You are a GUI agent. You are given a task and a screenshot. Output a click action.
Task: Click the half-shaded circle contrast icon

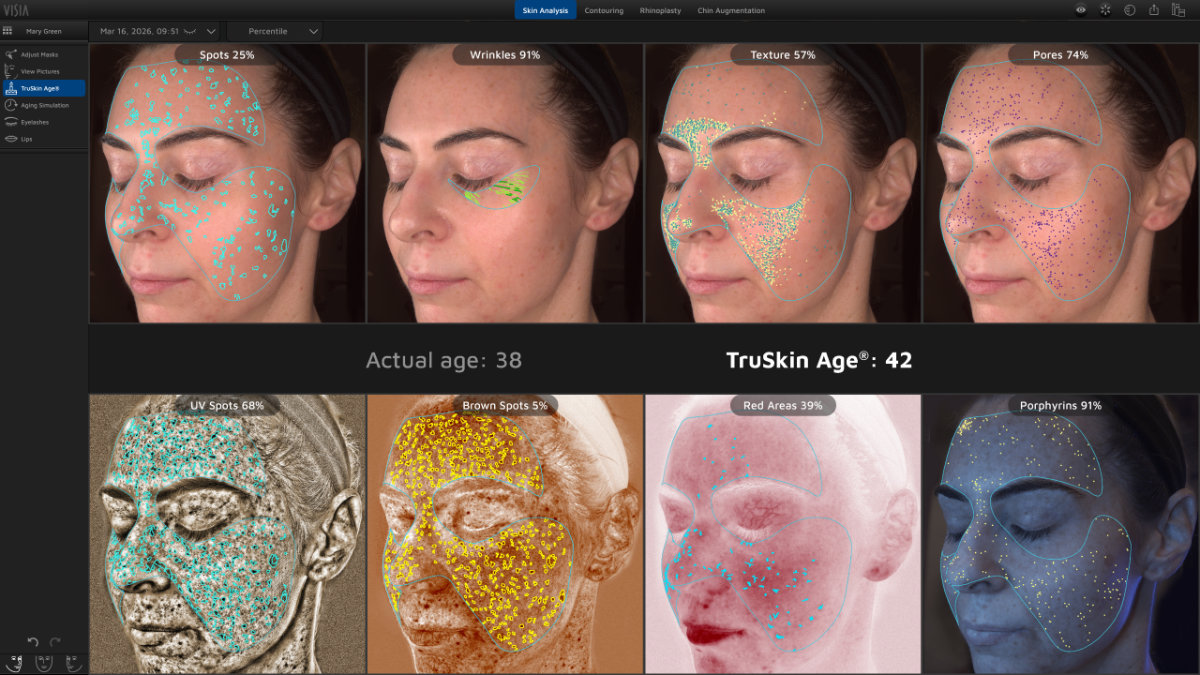click(x=1130, y=10)
